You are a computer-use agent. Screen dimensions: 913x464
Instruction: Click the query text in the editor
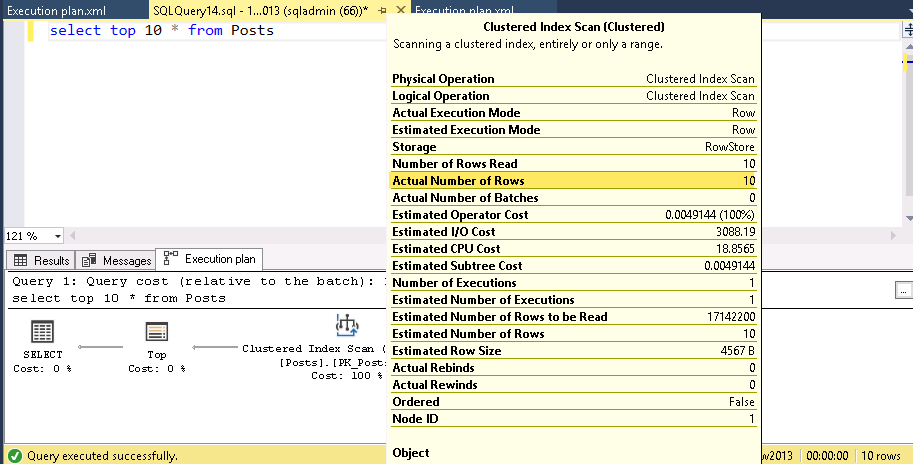pos(161,30)
